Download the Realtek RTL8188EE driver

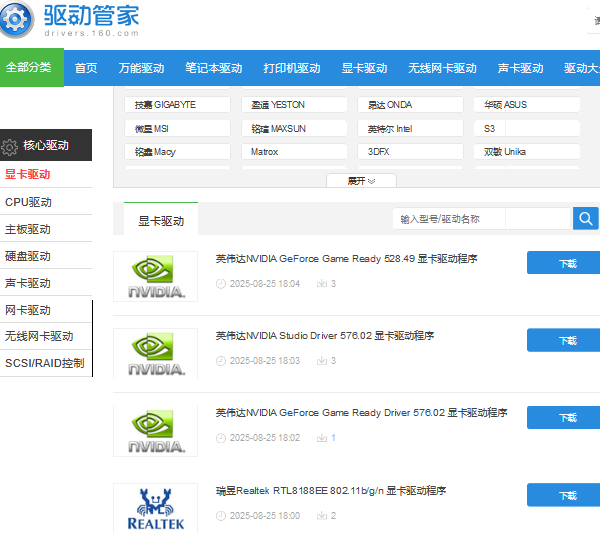pyautogui.click(x=567, y=496)
